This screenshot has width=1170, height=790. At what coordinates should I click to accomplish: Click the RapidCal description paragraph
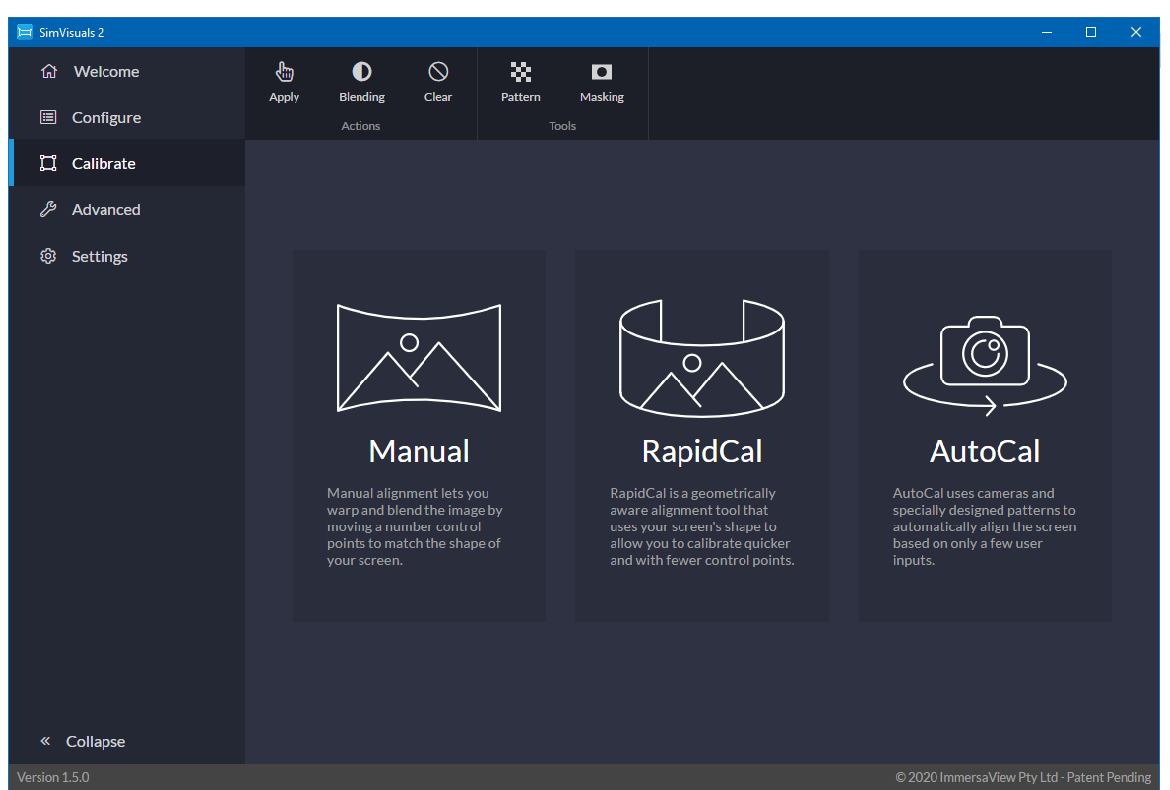tap(702, 527)
